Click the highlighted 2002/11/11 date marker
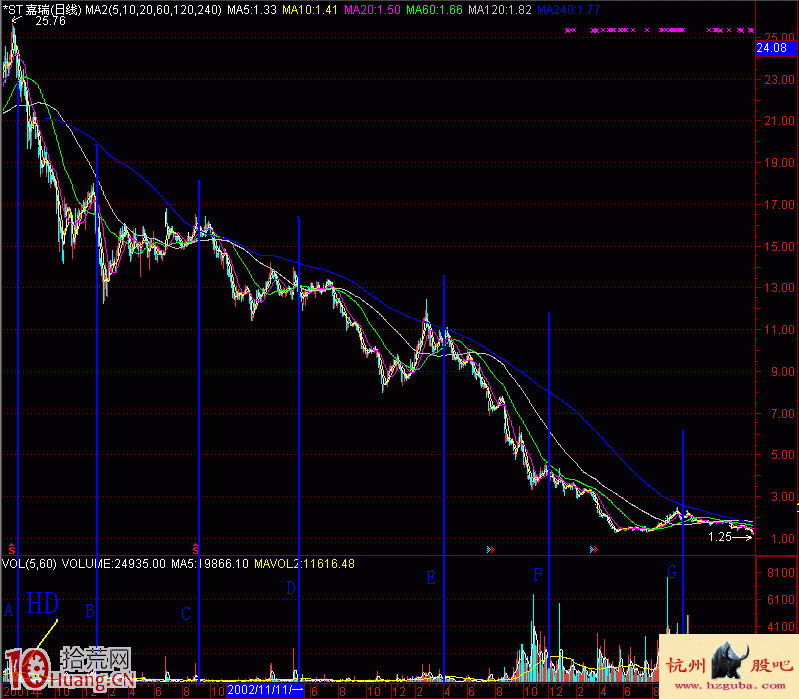 point(265,691)
